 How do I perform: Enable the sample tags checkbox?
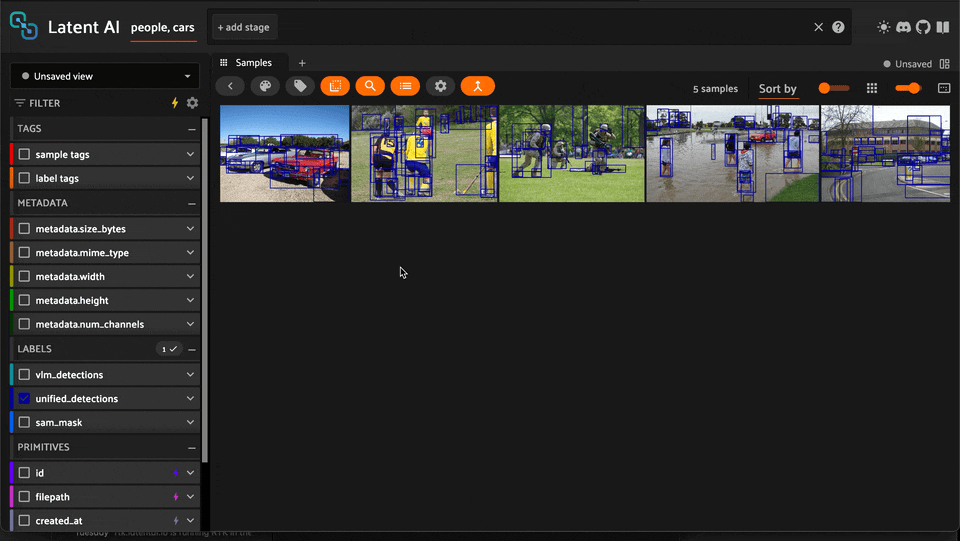(24, 154)
